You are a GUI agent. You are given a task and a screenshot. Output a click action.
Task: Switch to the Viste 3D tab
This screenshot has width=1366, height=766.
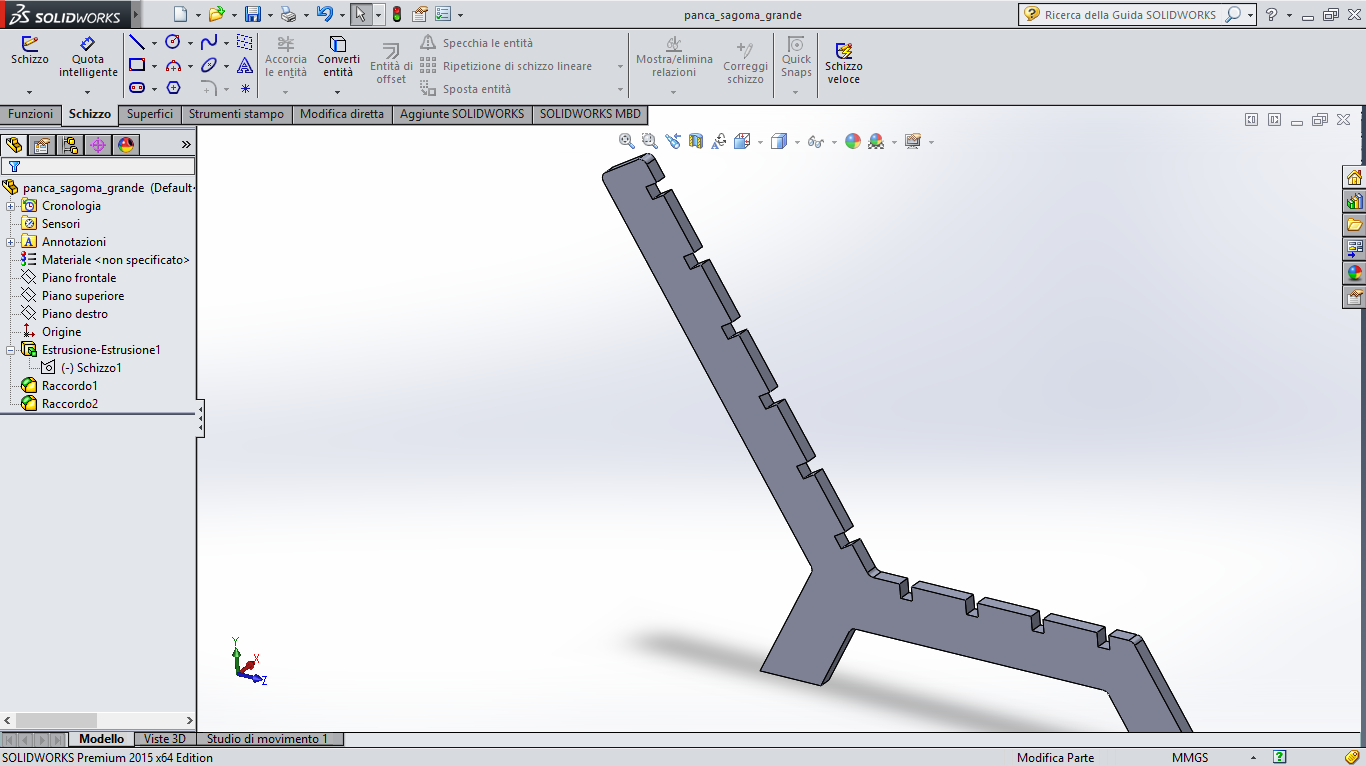(x=165, y=739)
